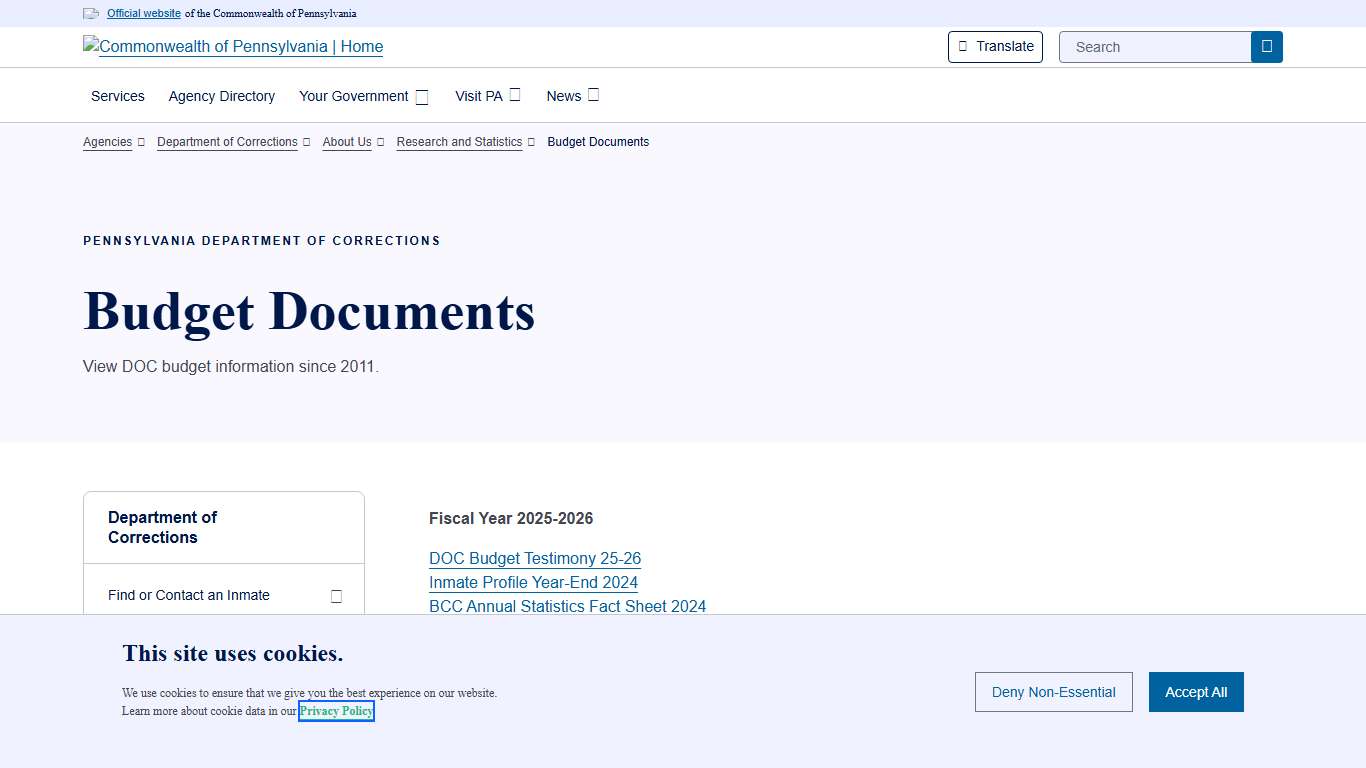This screenshot has width=1366, height=768.
Task: Open Department of Corrections breadcrumb
Action: click(226, 142)
